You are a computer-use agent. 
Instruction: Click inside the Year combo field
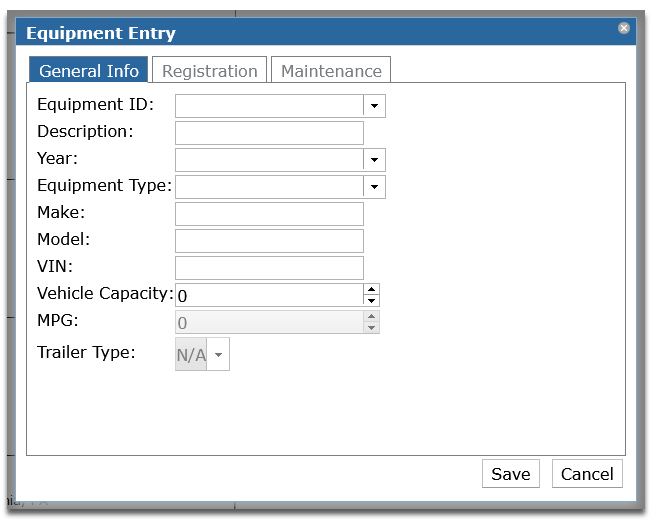269,160
